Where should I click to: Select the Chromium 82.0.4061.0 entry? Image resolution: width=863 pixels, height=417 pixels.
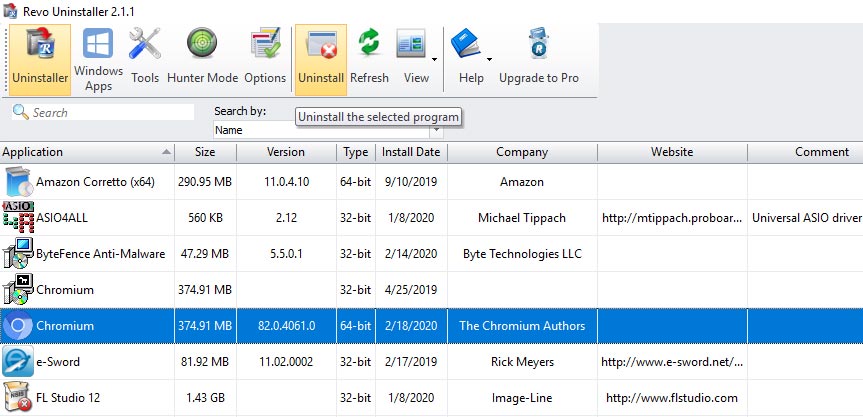tap(432, 326)
